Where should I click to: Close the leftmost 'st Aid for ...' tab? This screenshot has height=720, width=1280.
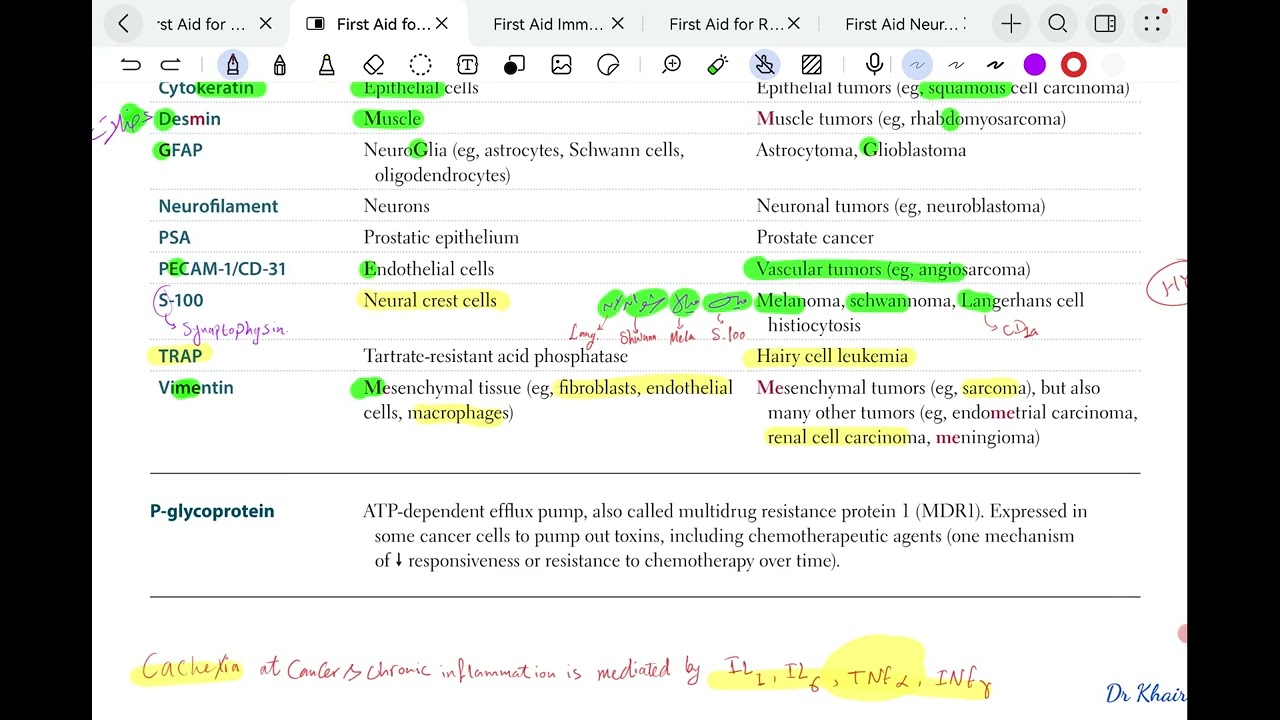[265, 24]
